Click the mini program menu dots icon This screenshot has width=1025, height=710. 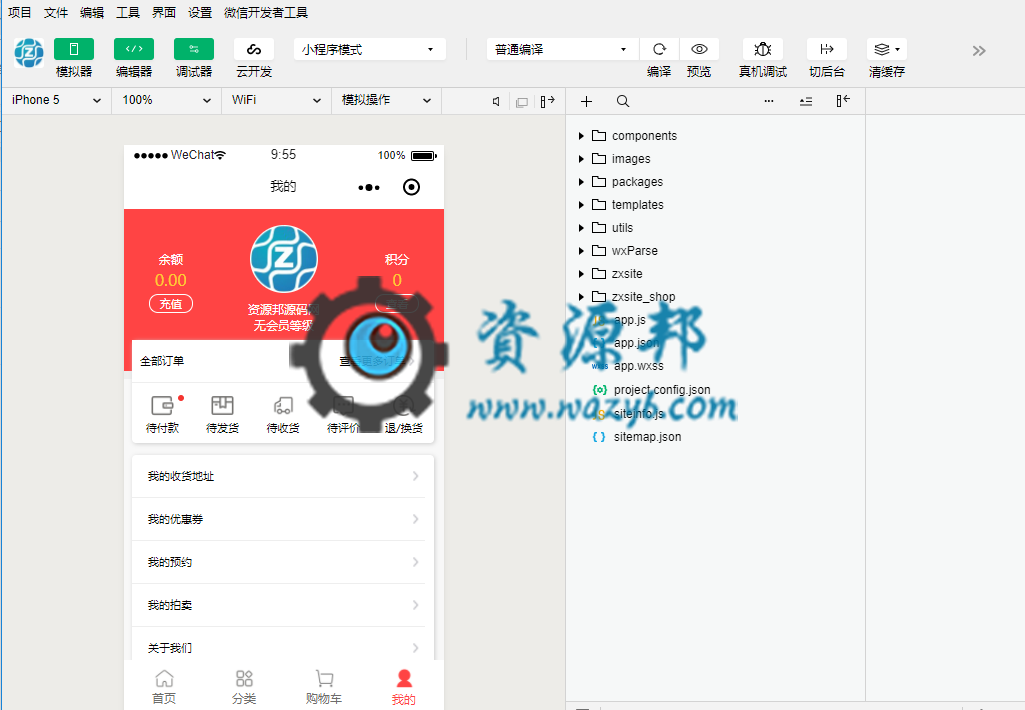click(369, 188)
